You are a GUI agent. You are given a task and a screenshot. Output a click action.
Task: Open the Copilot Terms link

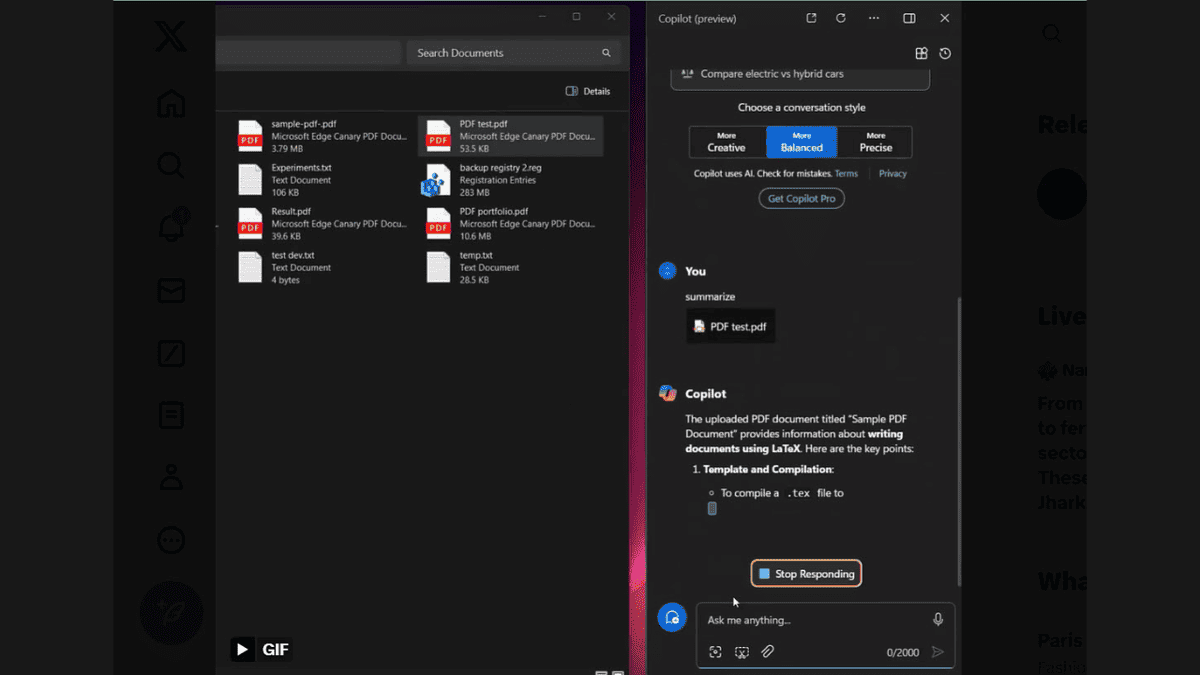(846, 174)
